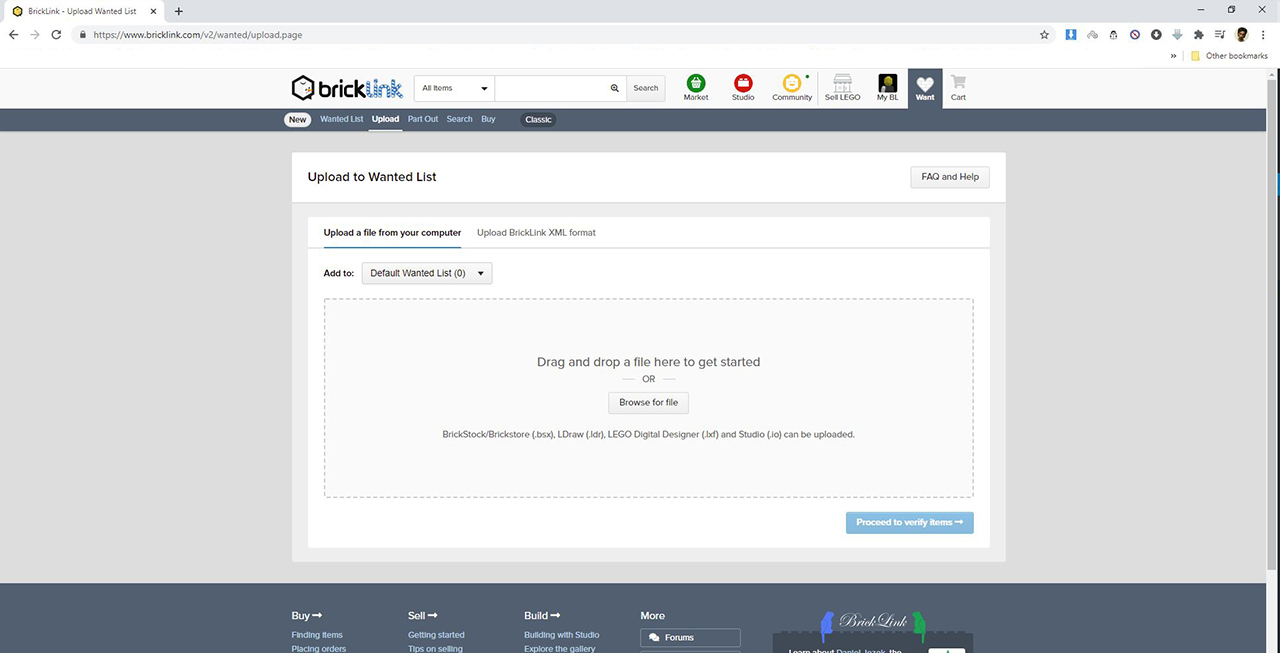Open the shopping Cart
The width and height of the screenshot is (1280, 653).
coord(958,88)
